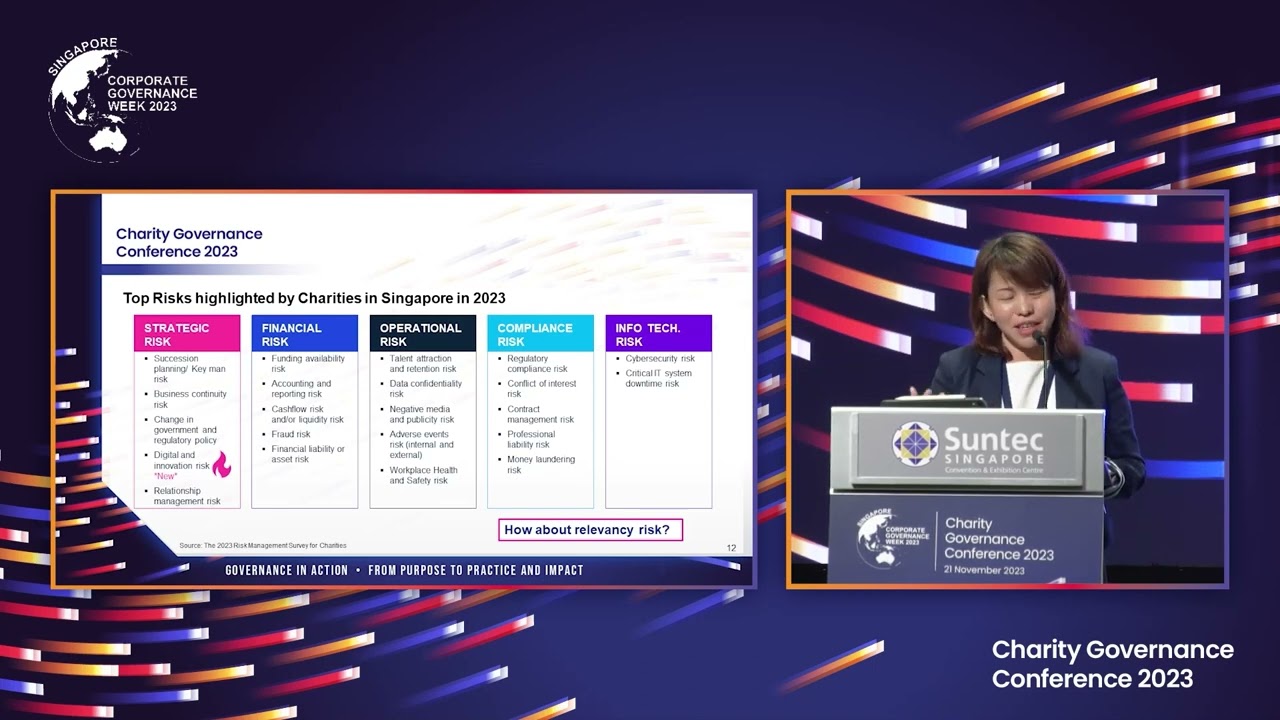This screenshot has width=1280, height=720.
Task: Click 'Financial liability or asset risk' bullet
Action: point(308,454)
